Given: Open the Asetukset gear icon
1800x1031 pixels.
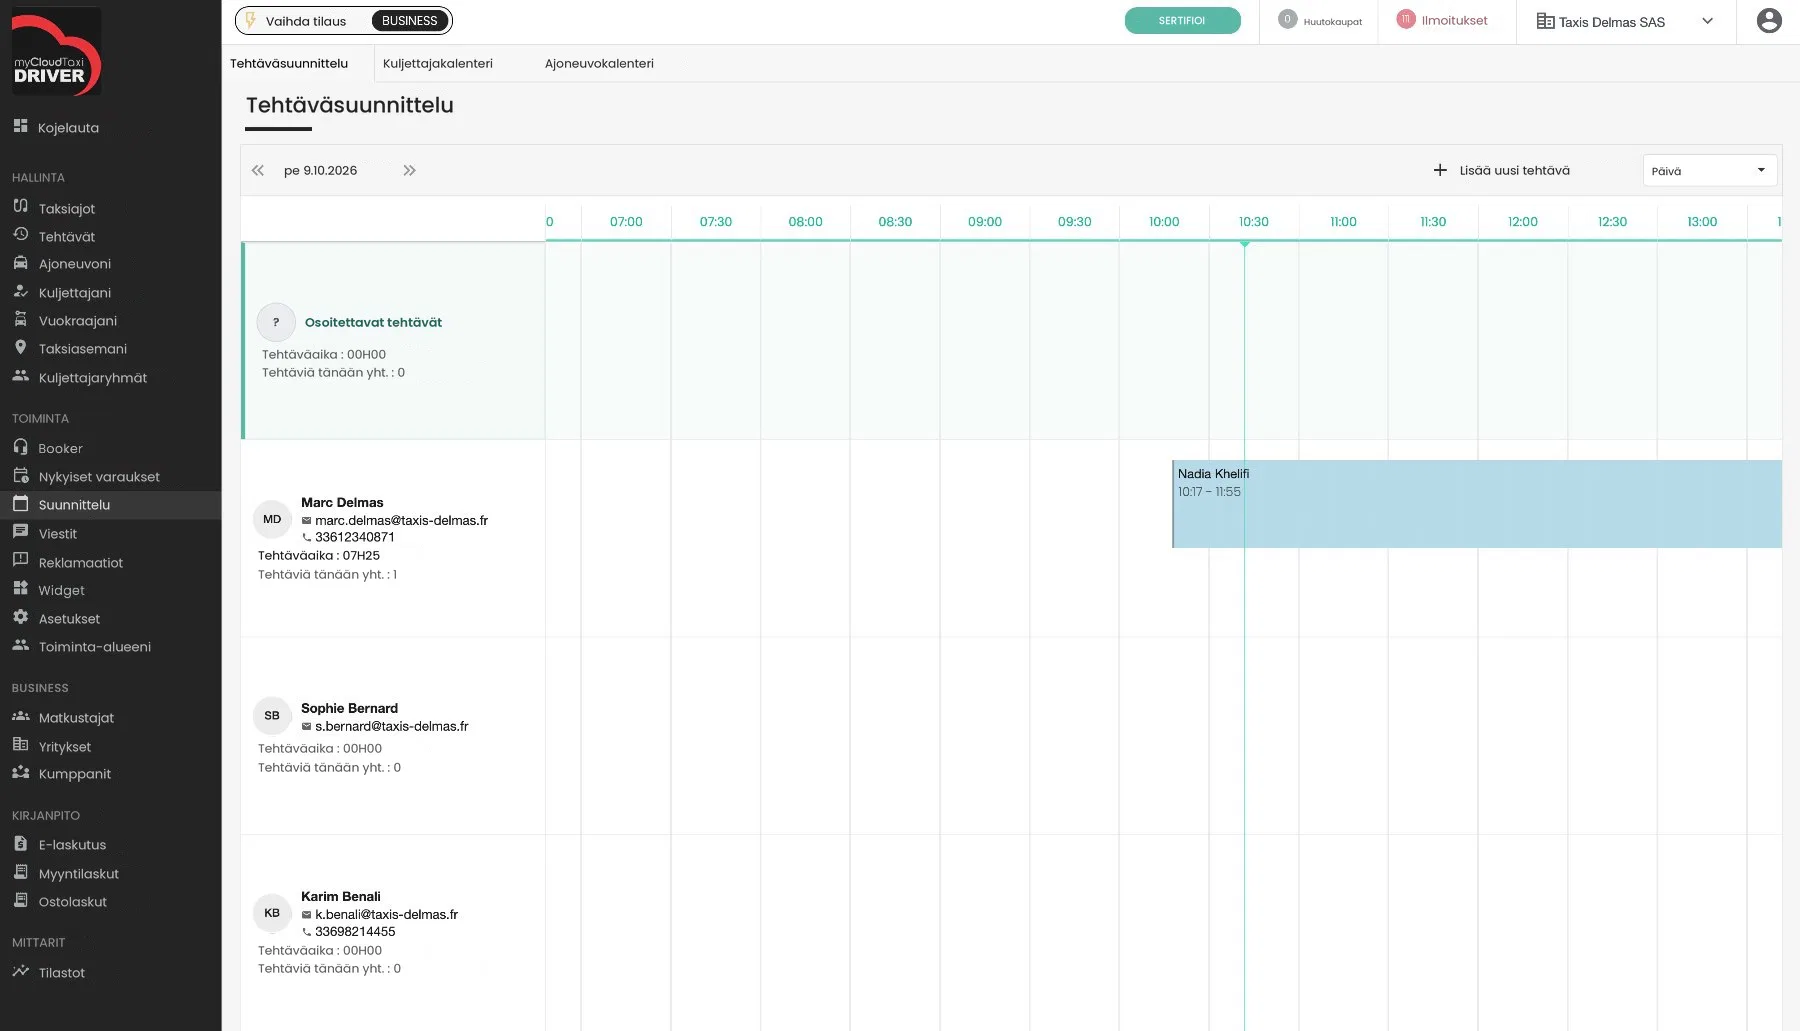Looking at the screenshot, I should tap(20, 617).
